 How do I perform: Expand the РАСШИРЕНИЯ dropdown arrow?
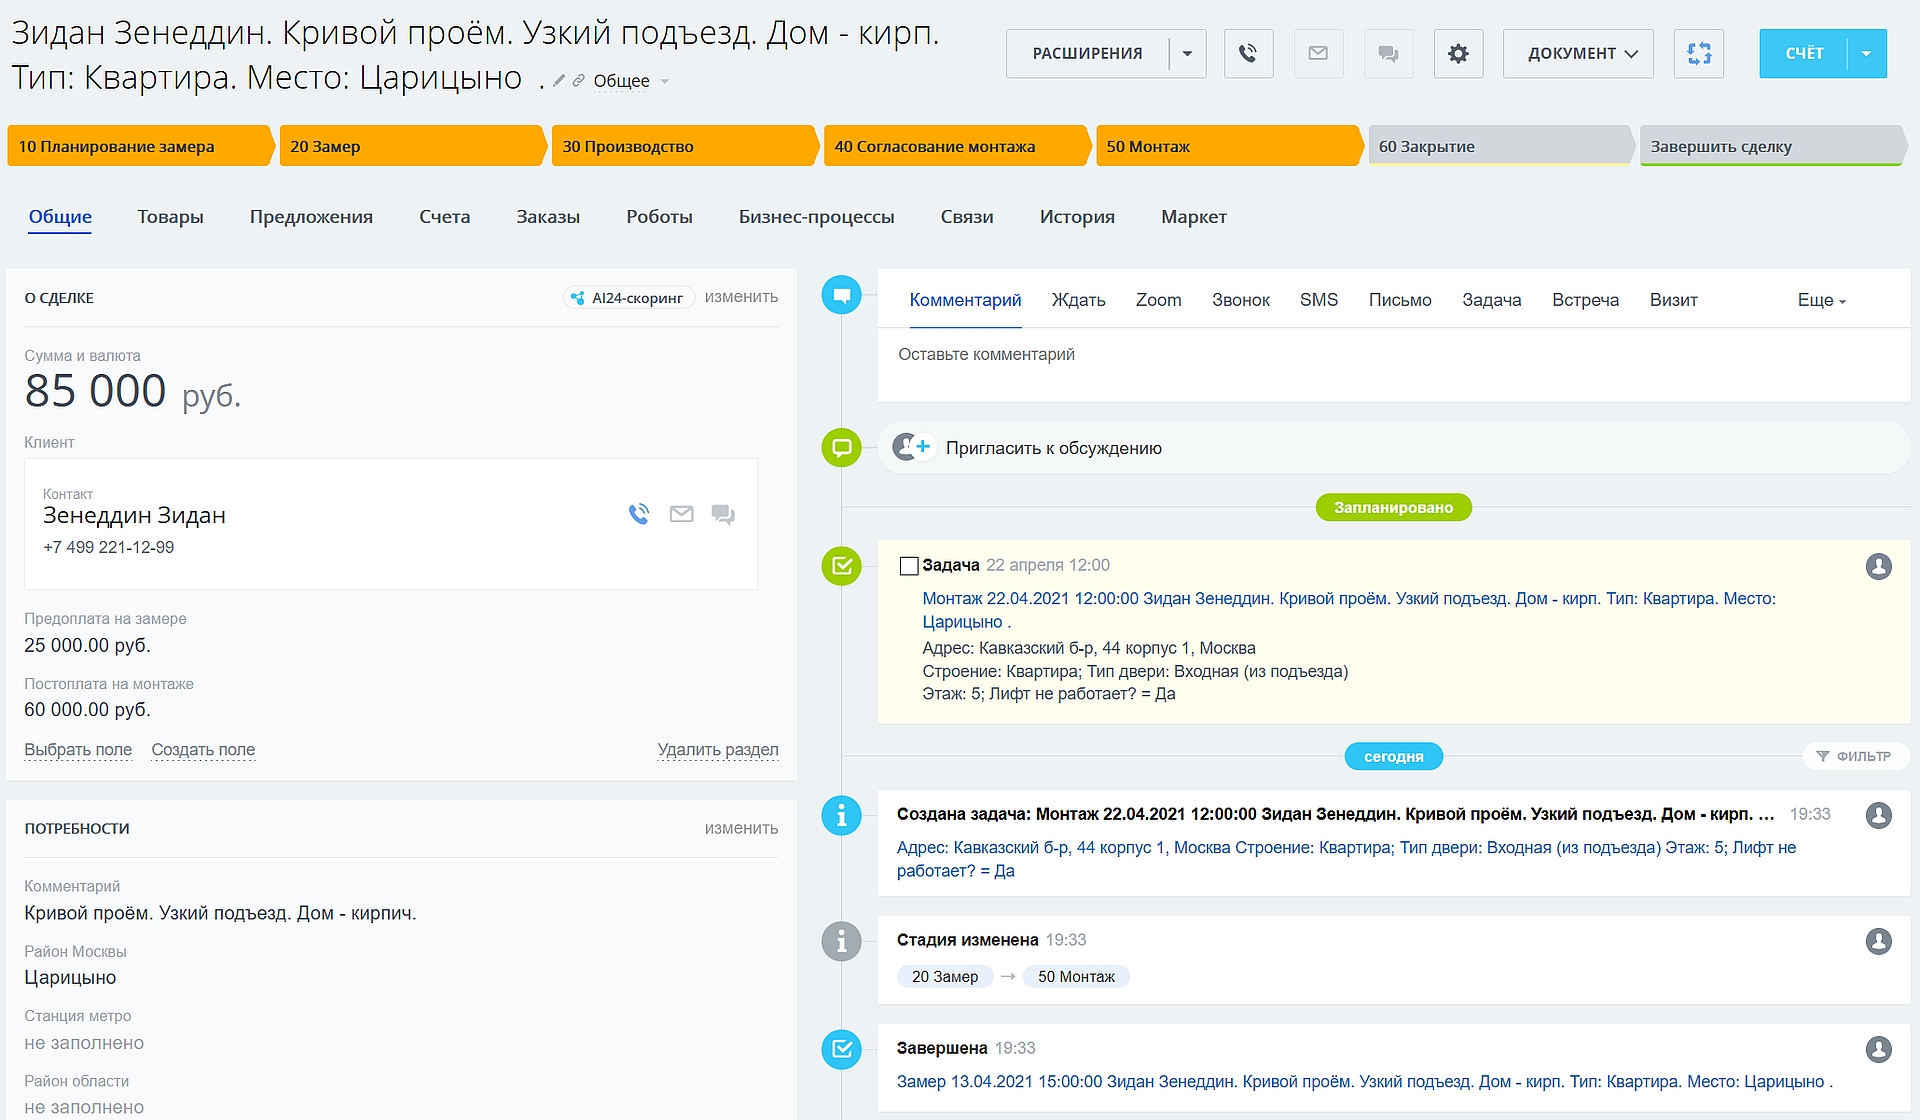(1187, 54)
